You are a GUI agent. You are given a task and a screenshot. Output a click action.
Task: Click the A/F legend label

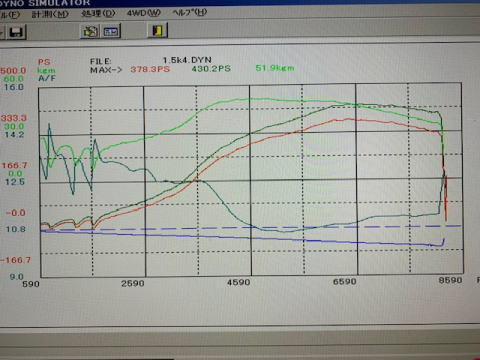(x=47, y=78)
